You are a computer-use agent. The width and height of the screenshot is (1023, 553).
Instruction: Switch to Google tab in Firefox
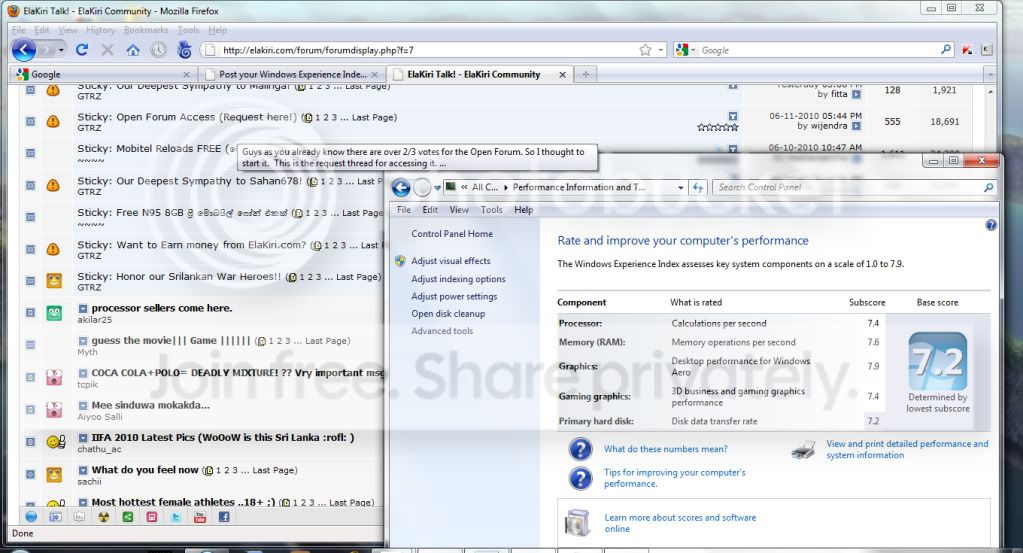(102, 74)
